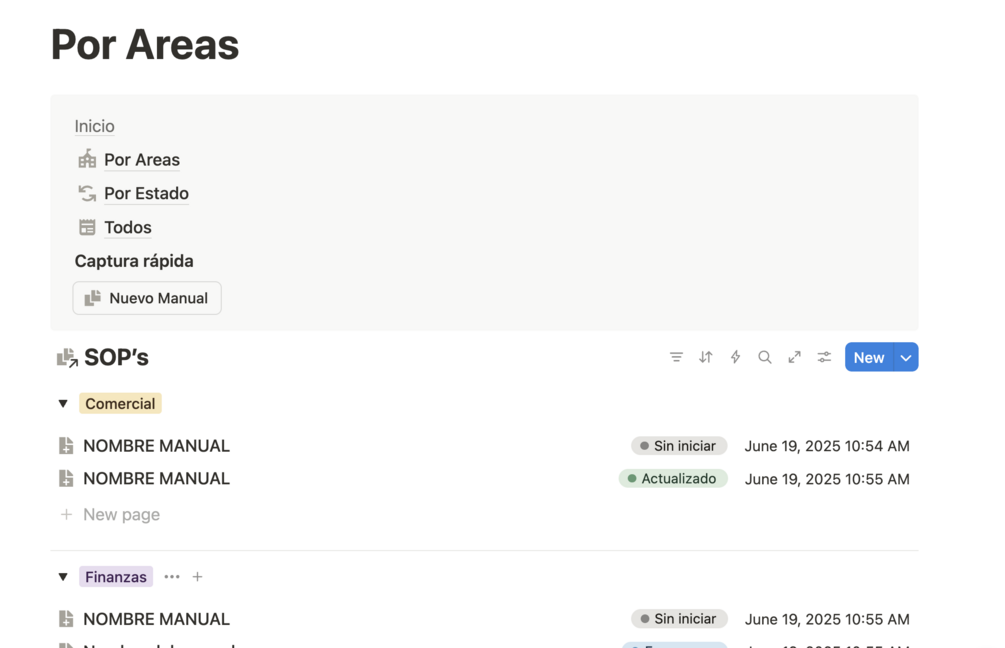Open the Por Estado page link
Viewport: 1005px width, 648px height.
(146, 194)
